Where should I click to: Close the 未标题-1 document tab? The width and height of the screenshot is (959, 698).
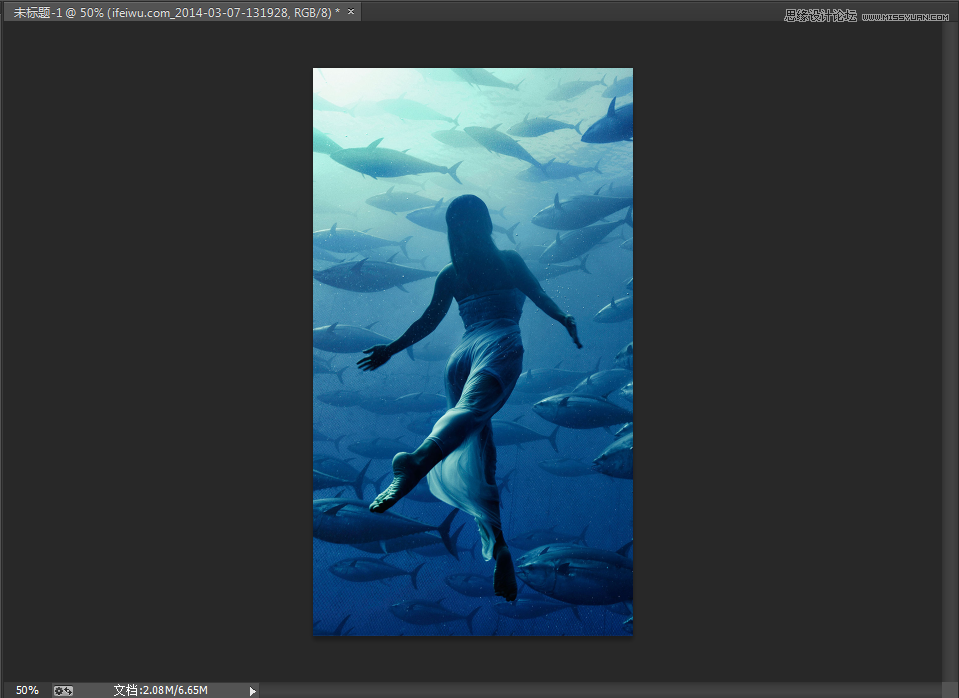click(351, 11)
